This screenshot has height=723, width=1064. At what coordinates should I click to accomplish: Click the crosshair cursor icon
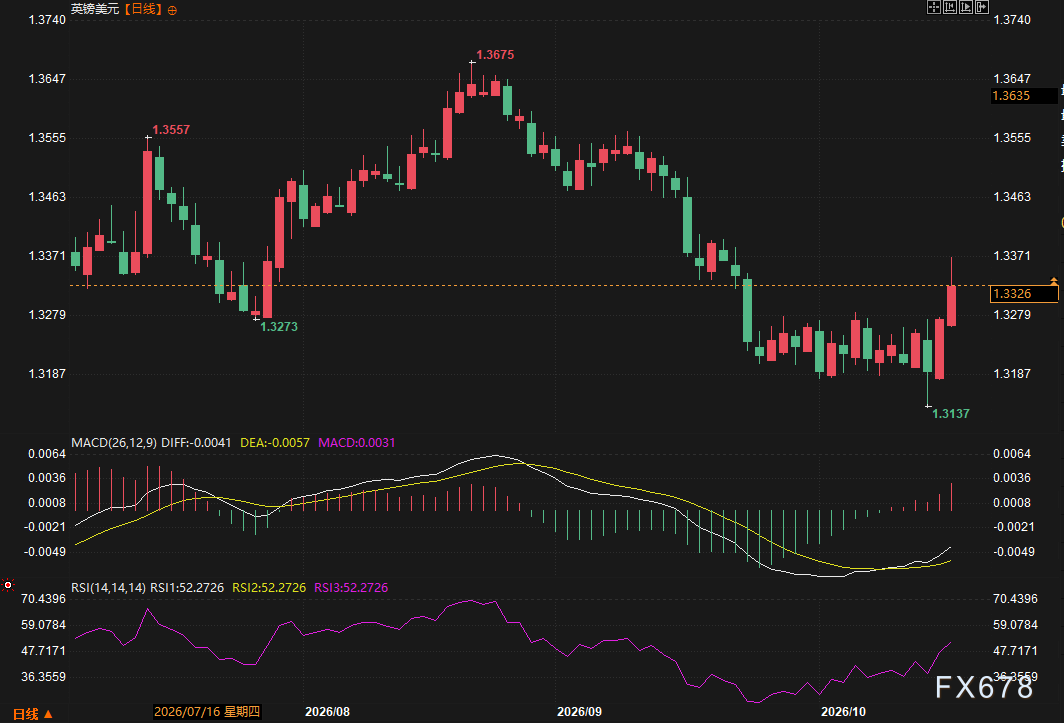934,7
